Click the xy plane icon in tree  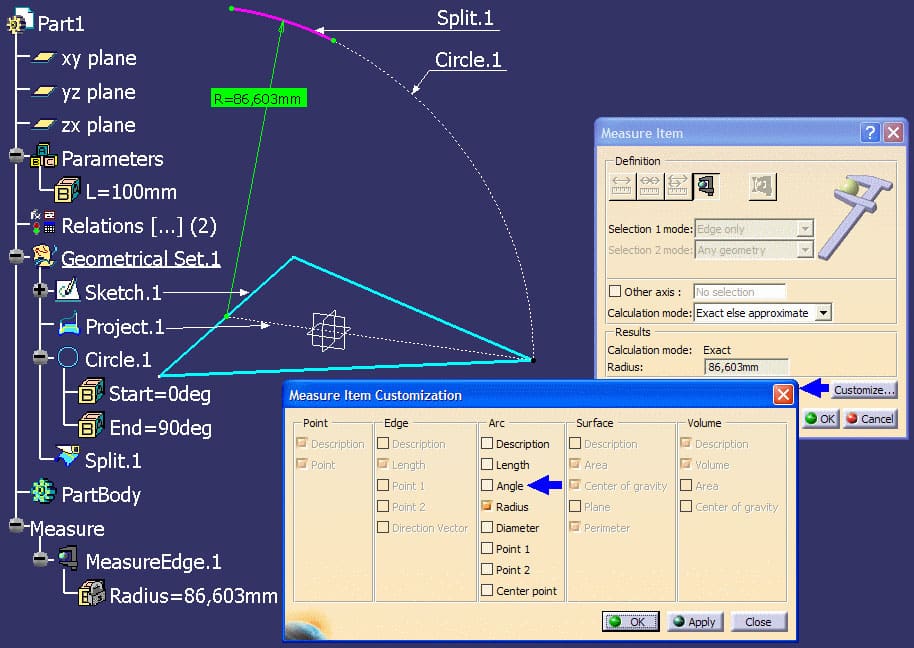(x=44, y=58)
